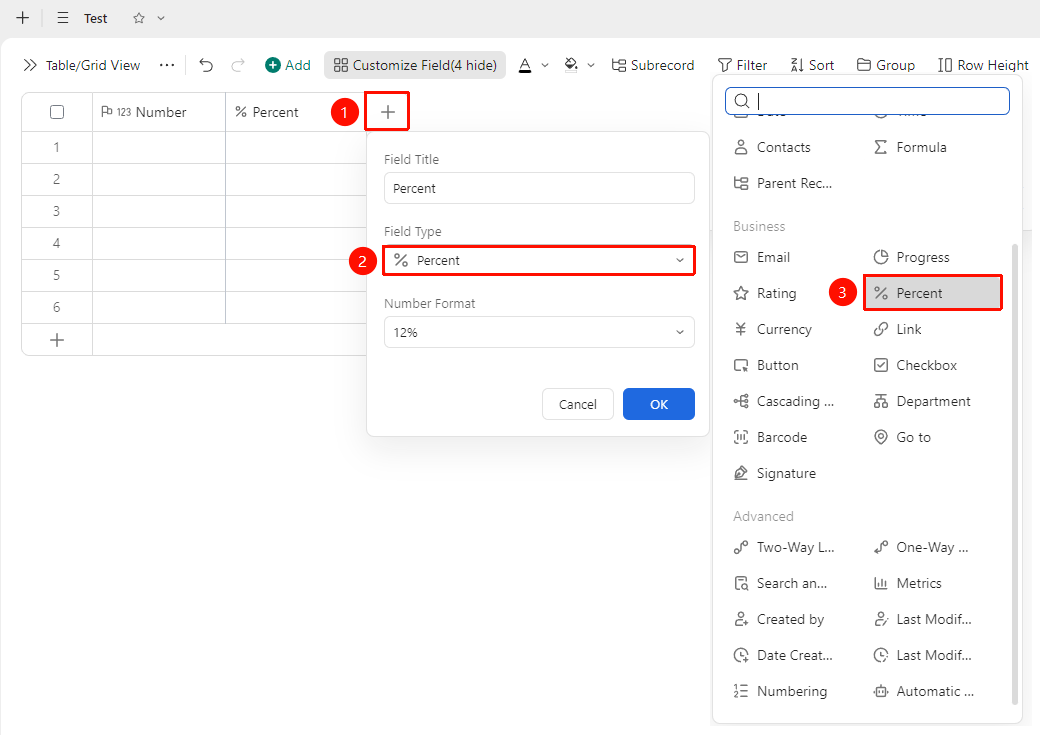Choose the Contacts field type
This screenshot has width=1040, height=735.
point(772,147)
